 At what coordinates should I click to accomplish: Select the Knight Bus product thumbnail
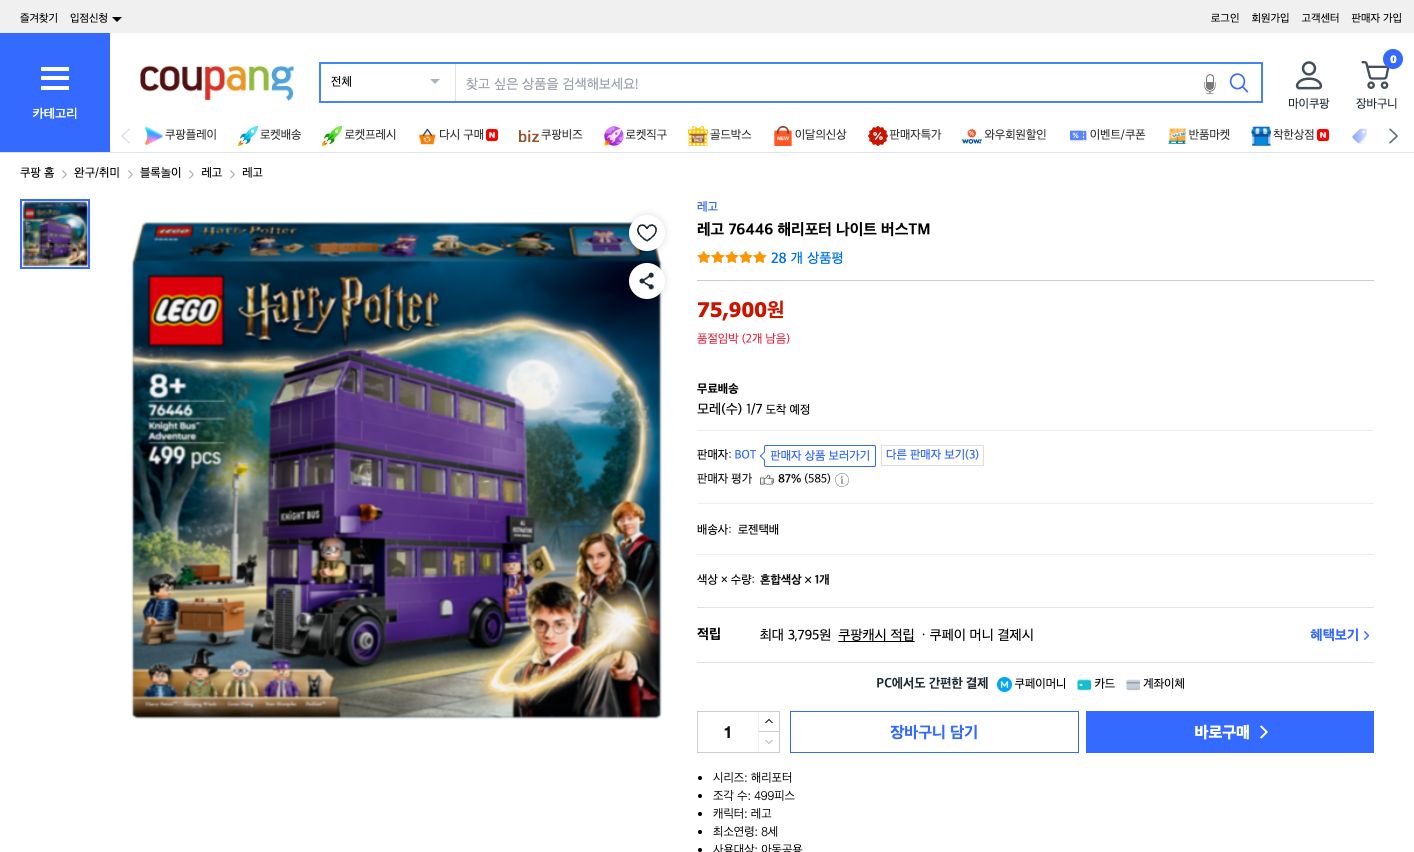click(55, 233)
